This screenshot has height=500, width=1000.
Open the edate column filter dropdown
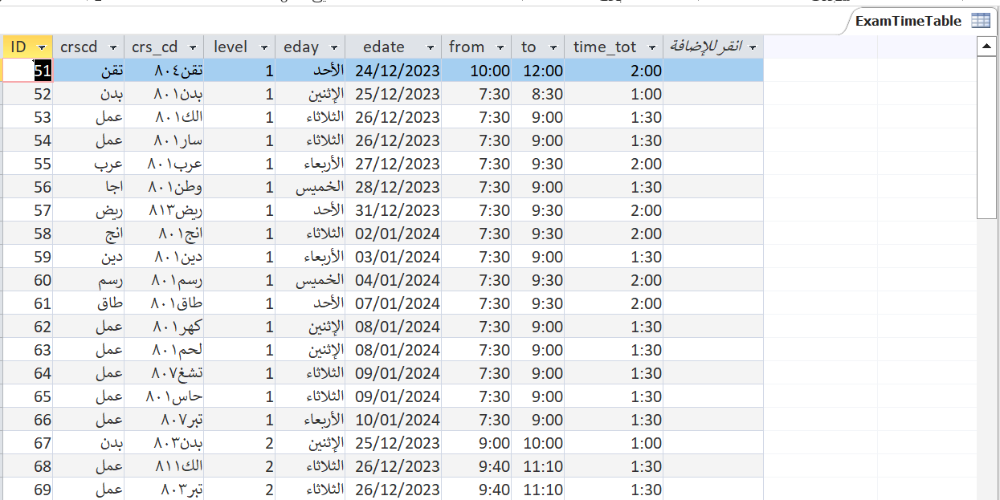(x=430, y=47)
